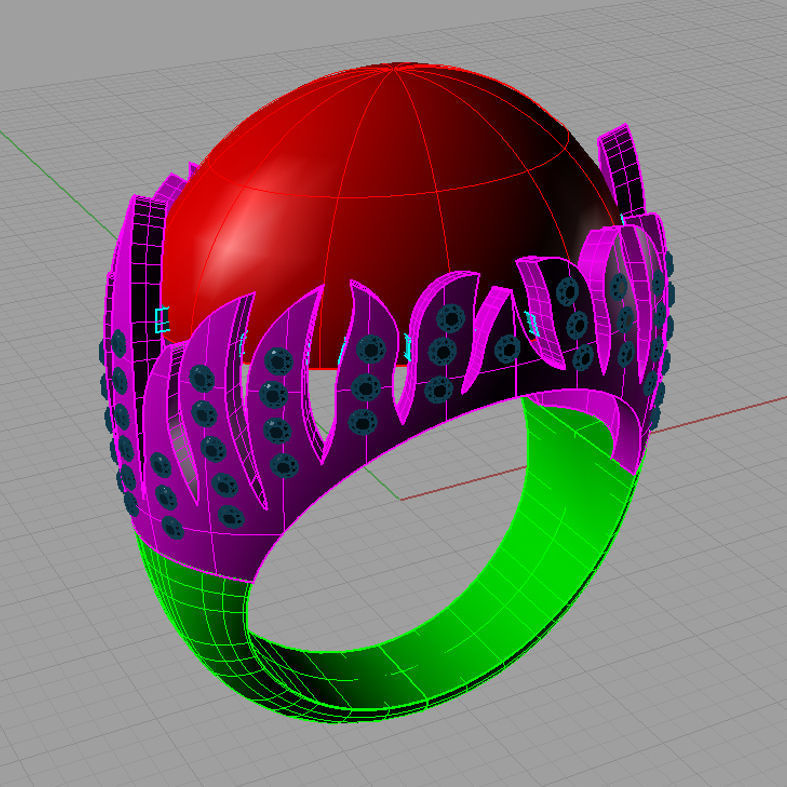Select the cyan bracket marker on left prong
This screenshot has width=787, height=787.
pyautogui.click(x=162, y=320)
